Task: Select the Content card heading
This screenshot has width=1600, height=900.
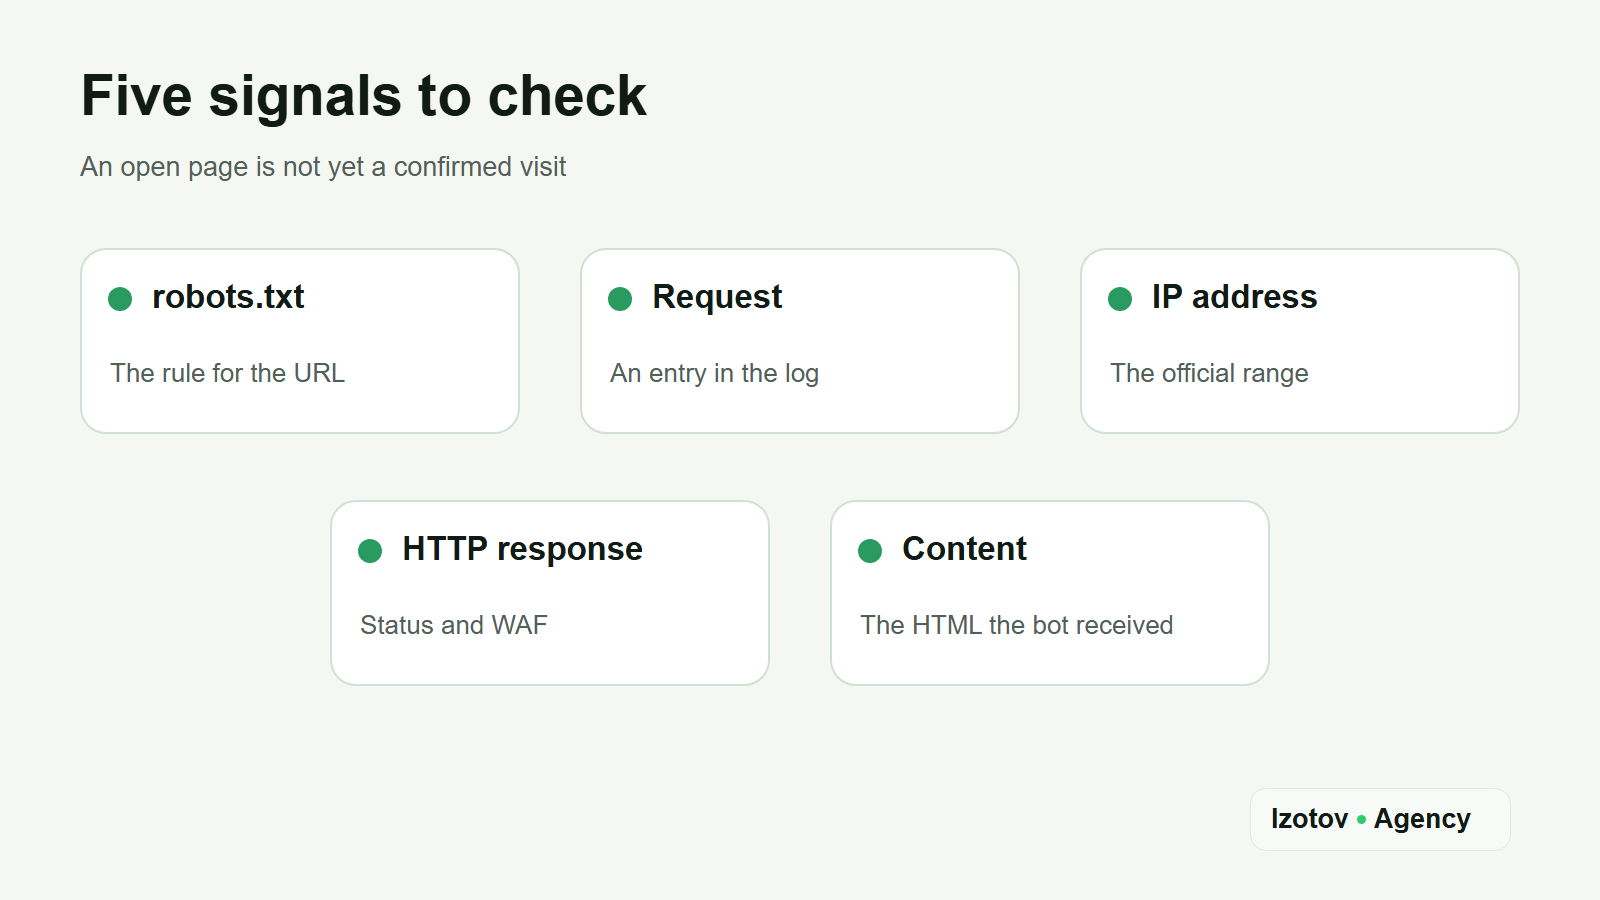Action: [x=964, y=549]
